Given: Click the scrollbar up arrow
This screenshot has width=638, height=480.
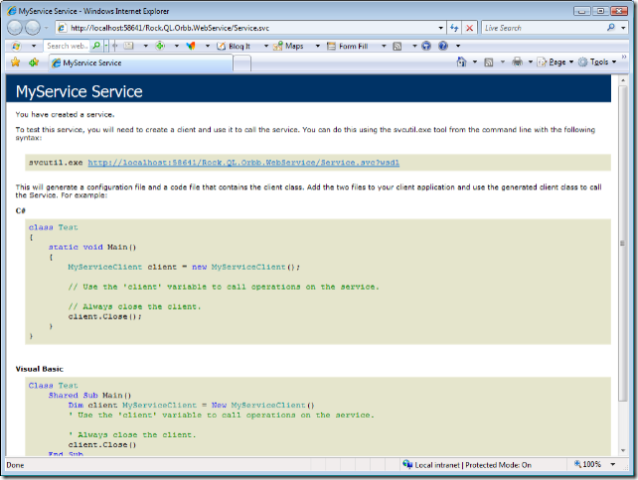Looking at the screenshot, I should (623, 80).
